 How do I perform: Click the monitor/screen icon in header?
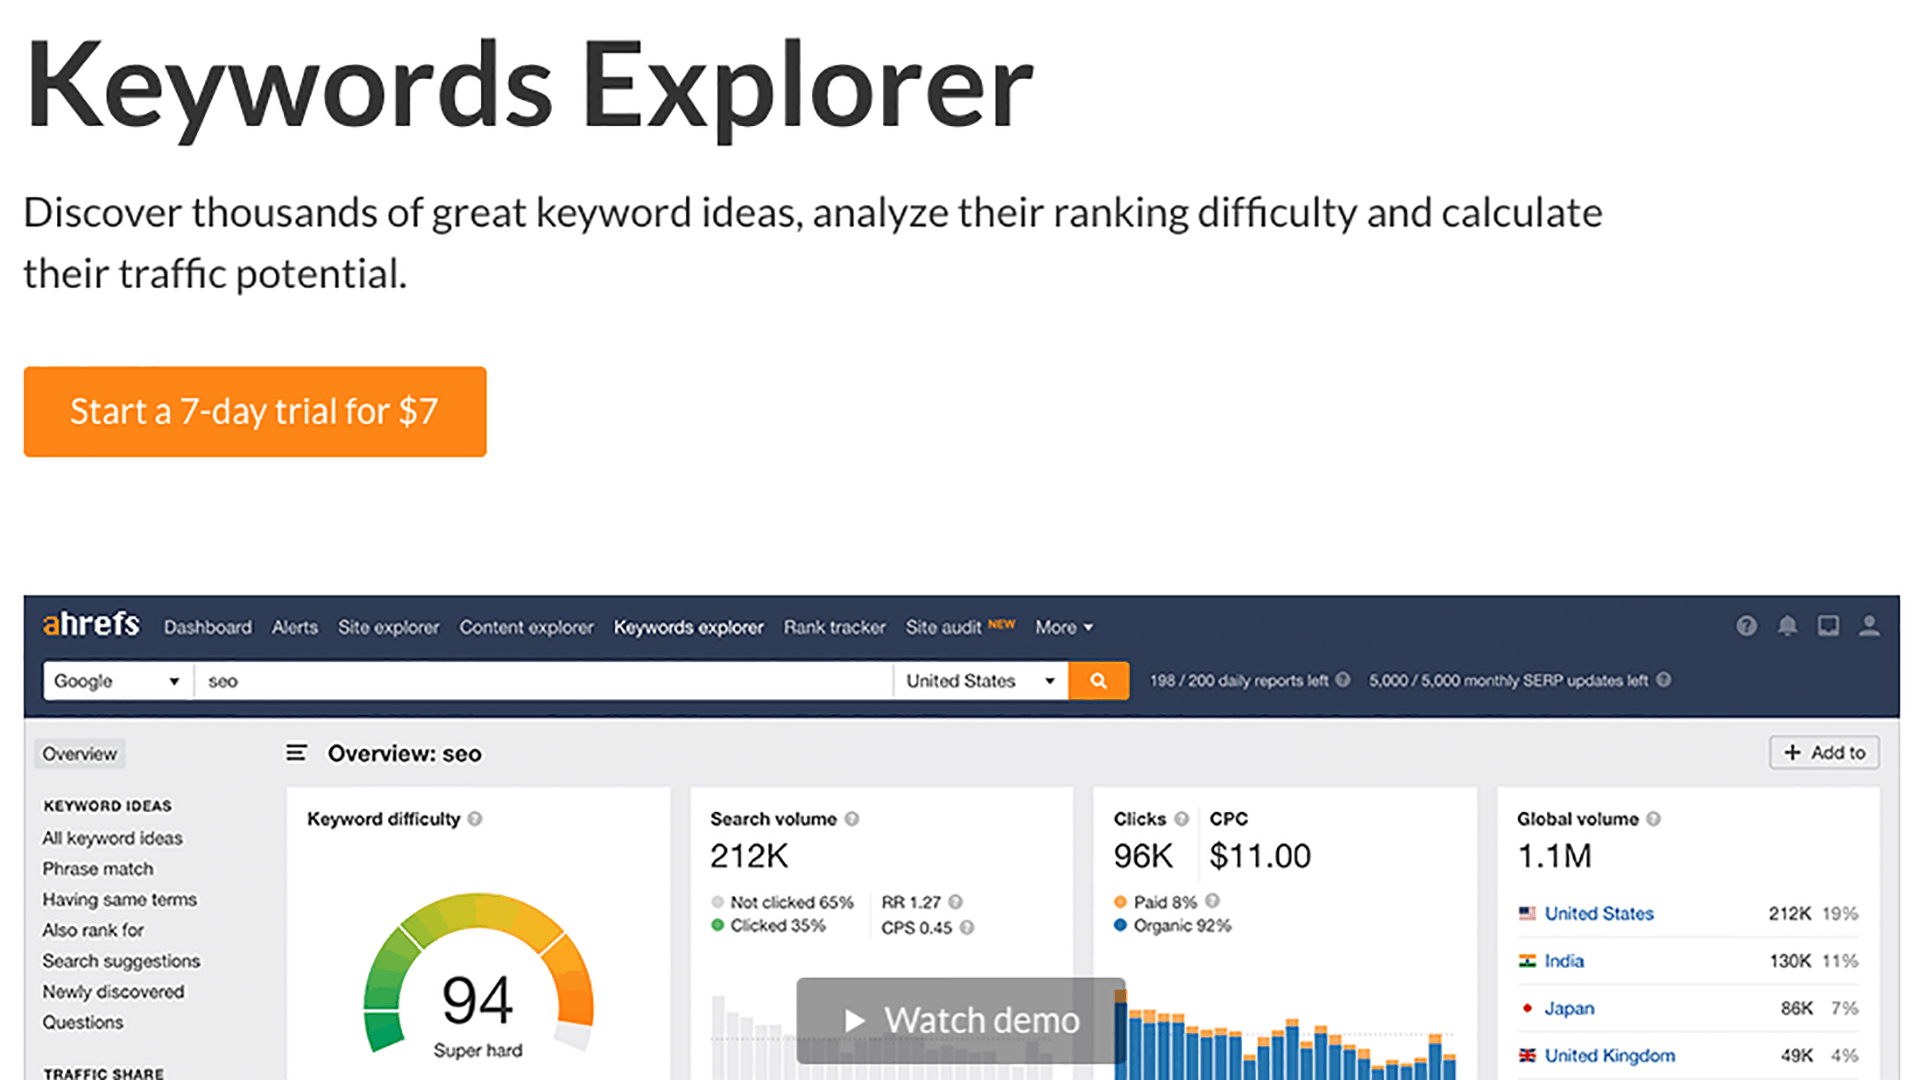coord(1828,626)
